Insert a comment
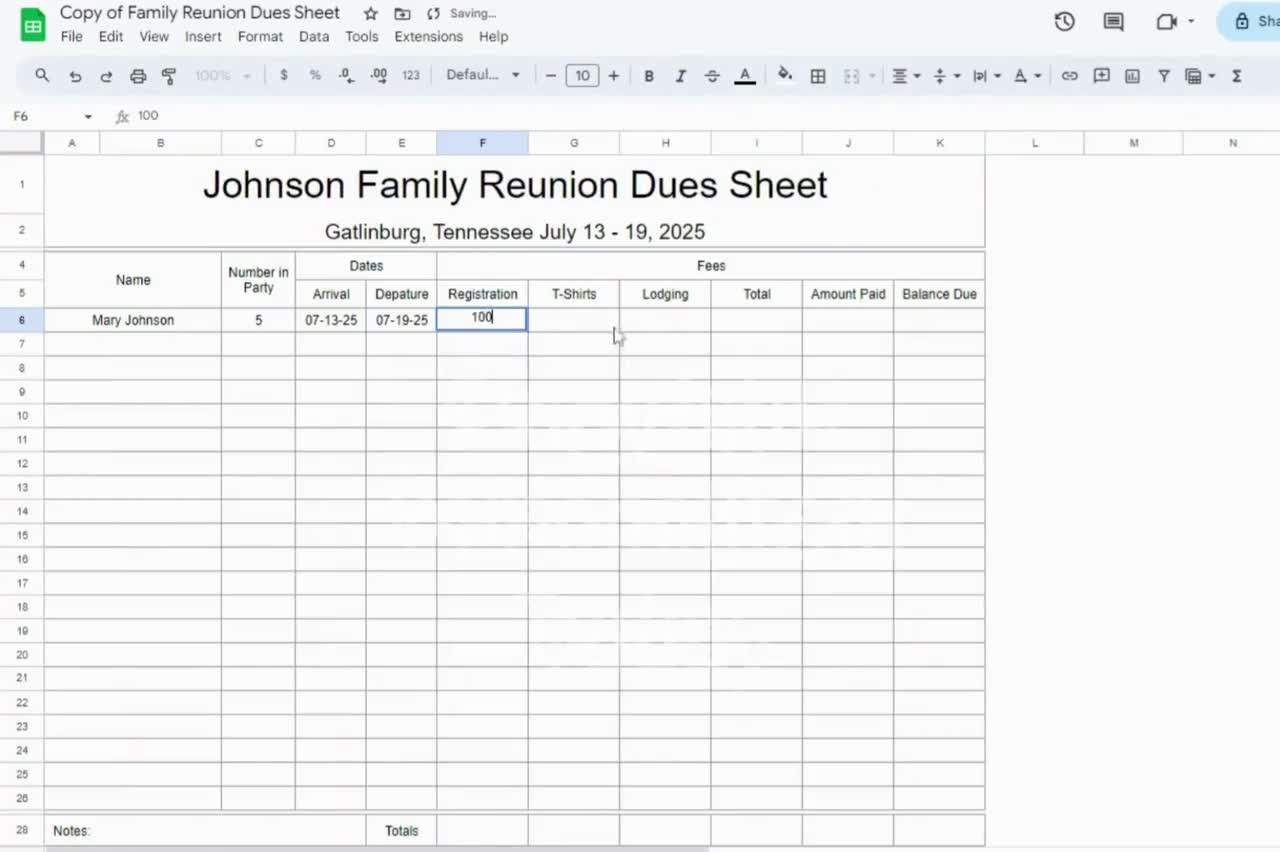1280x852 pixels. pos(1101,75)
